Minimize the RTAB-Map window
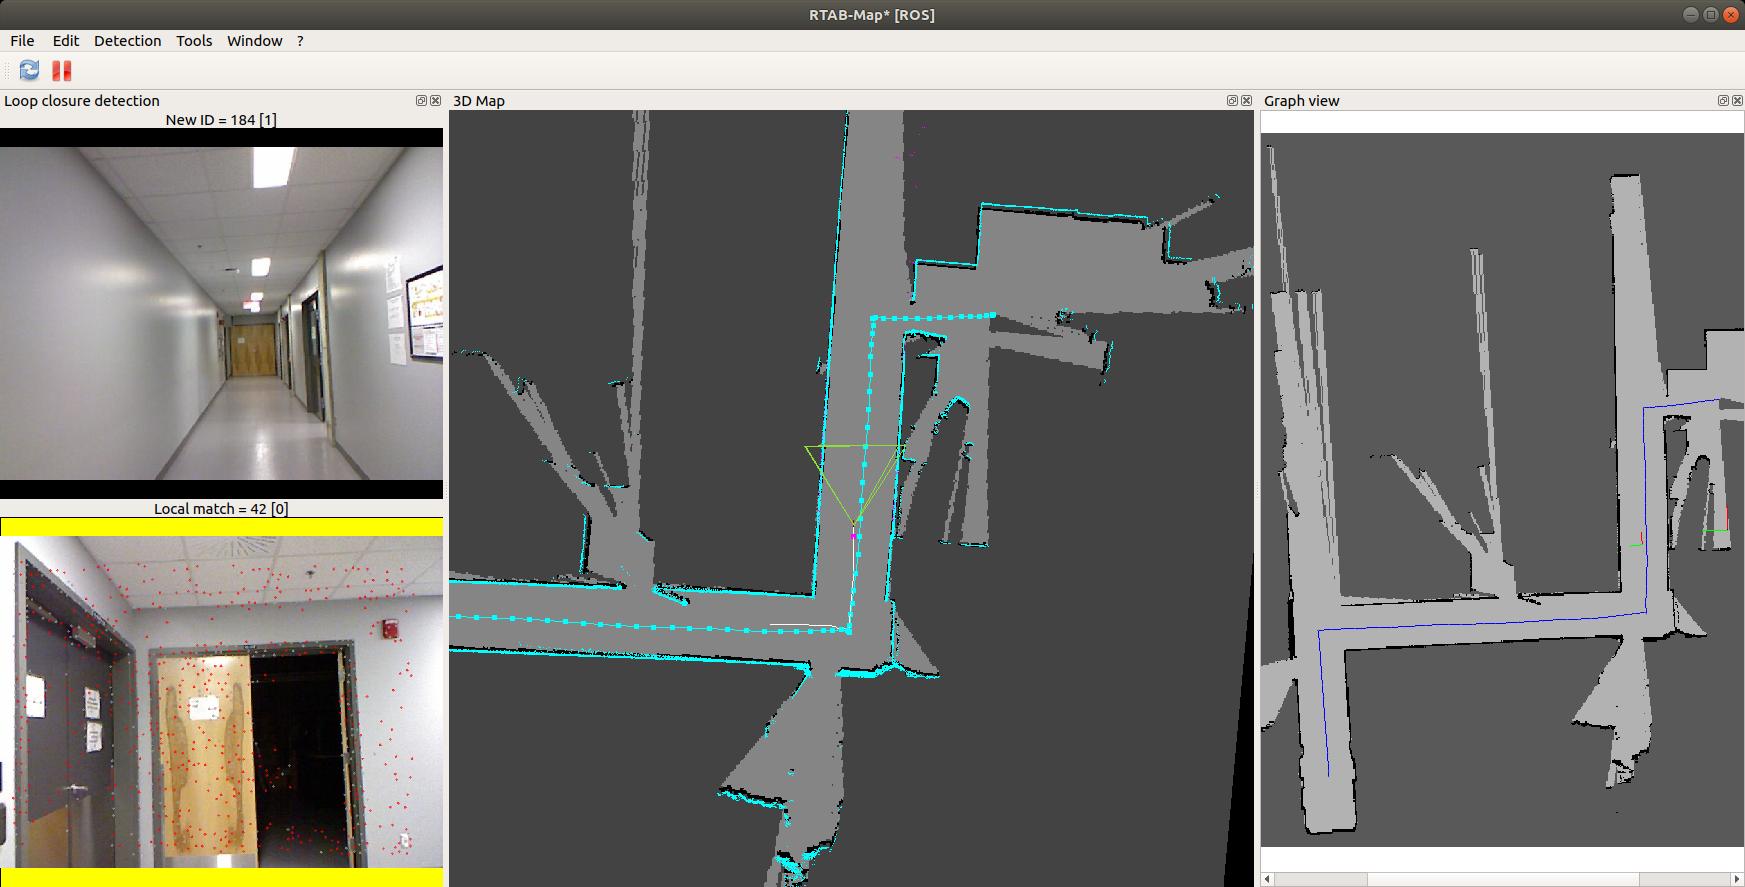Viewport: 1745px width, 887px height. pos(1690,14)
